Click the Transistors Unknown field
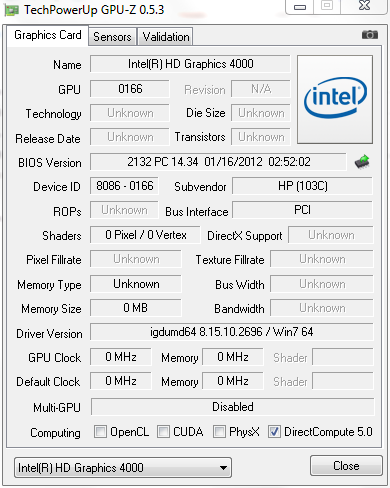390x488 pixels. click(261, 137)
